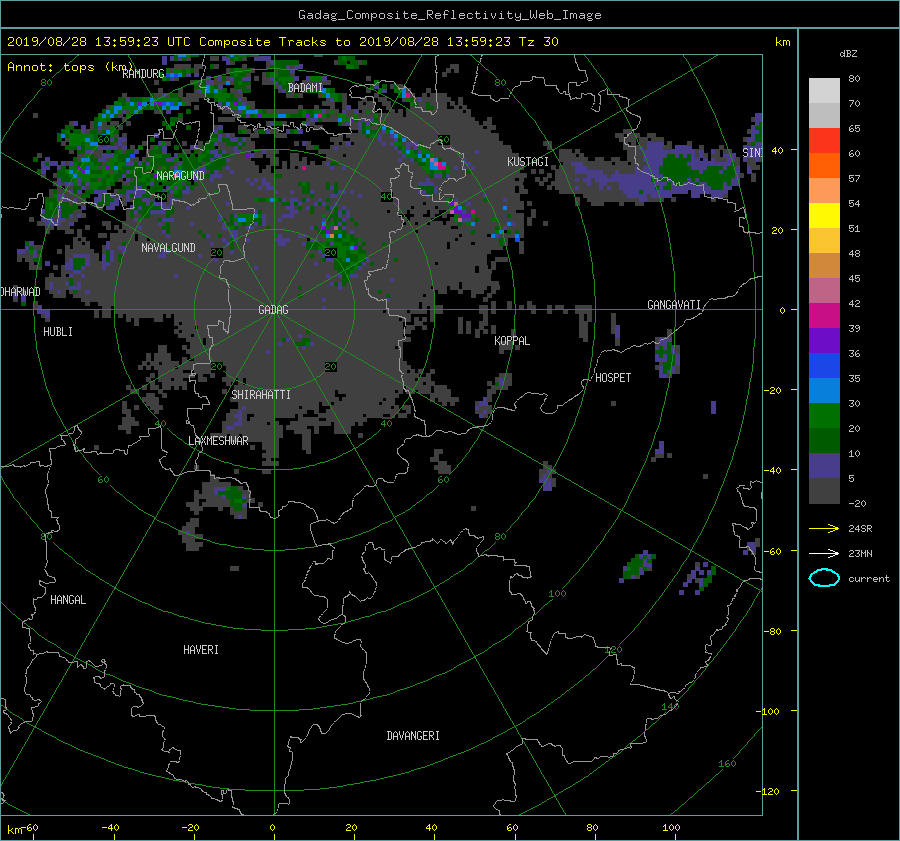Click the SHIRAHATTI town label

point(261,395)
